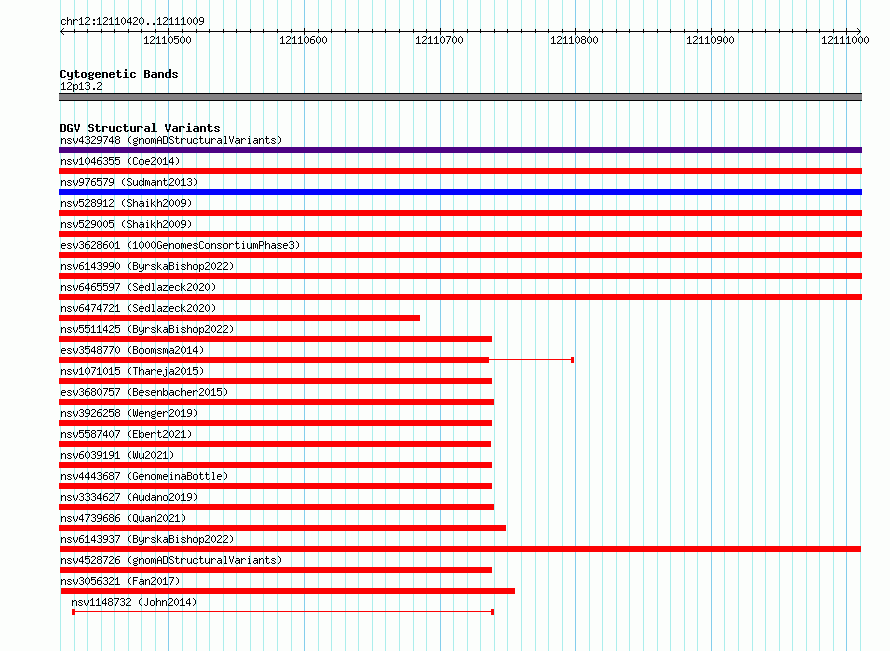Click ruler position 12110700

click(x=439, y=40)
